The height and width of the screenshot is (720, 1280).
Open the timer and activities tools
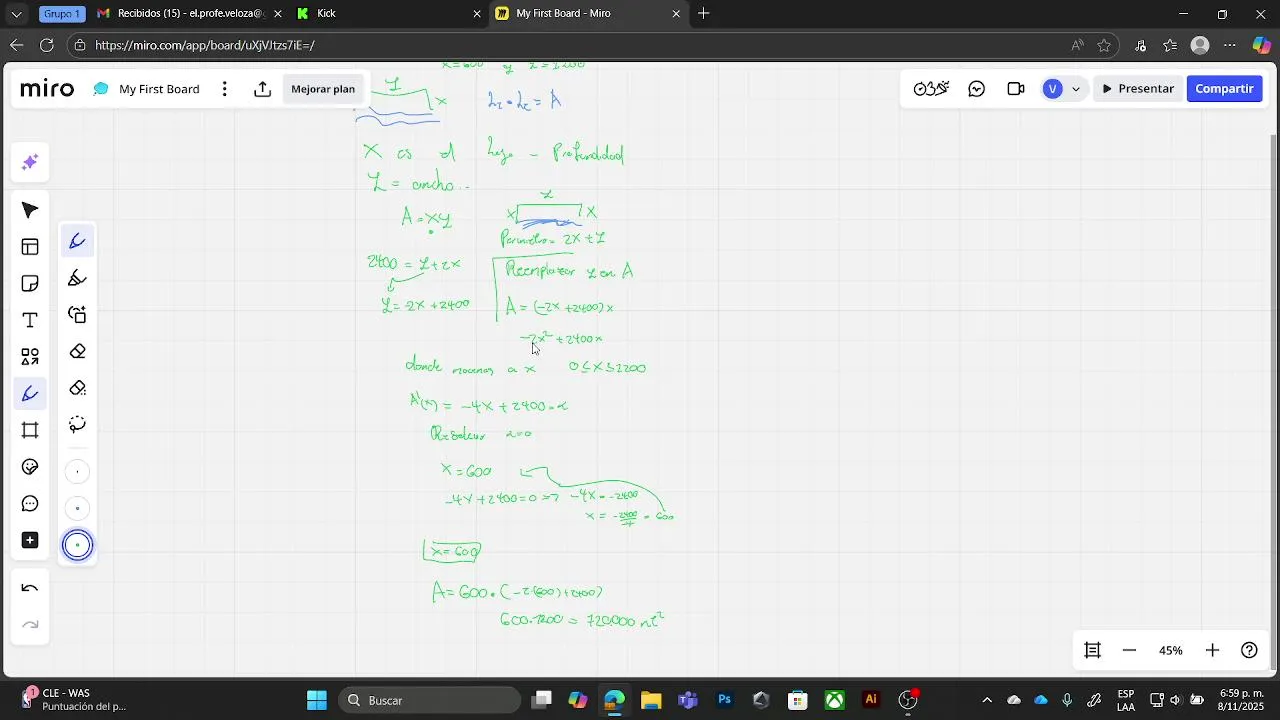(930, 89)
